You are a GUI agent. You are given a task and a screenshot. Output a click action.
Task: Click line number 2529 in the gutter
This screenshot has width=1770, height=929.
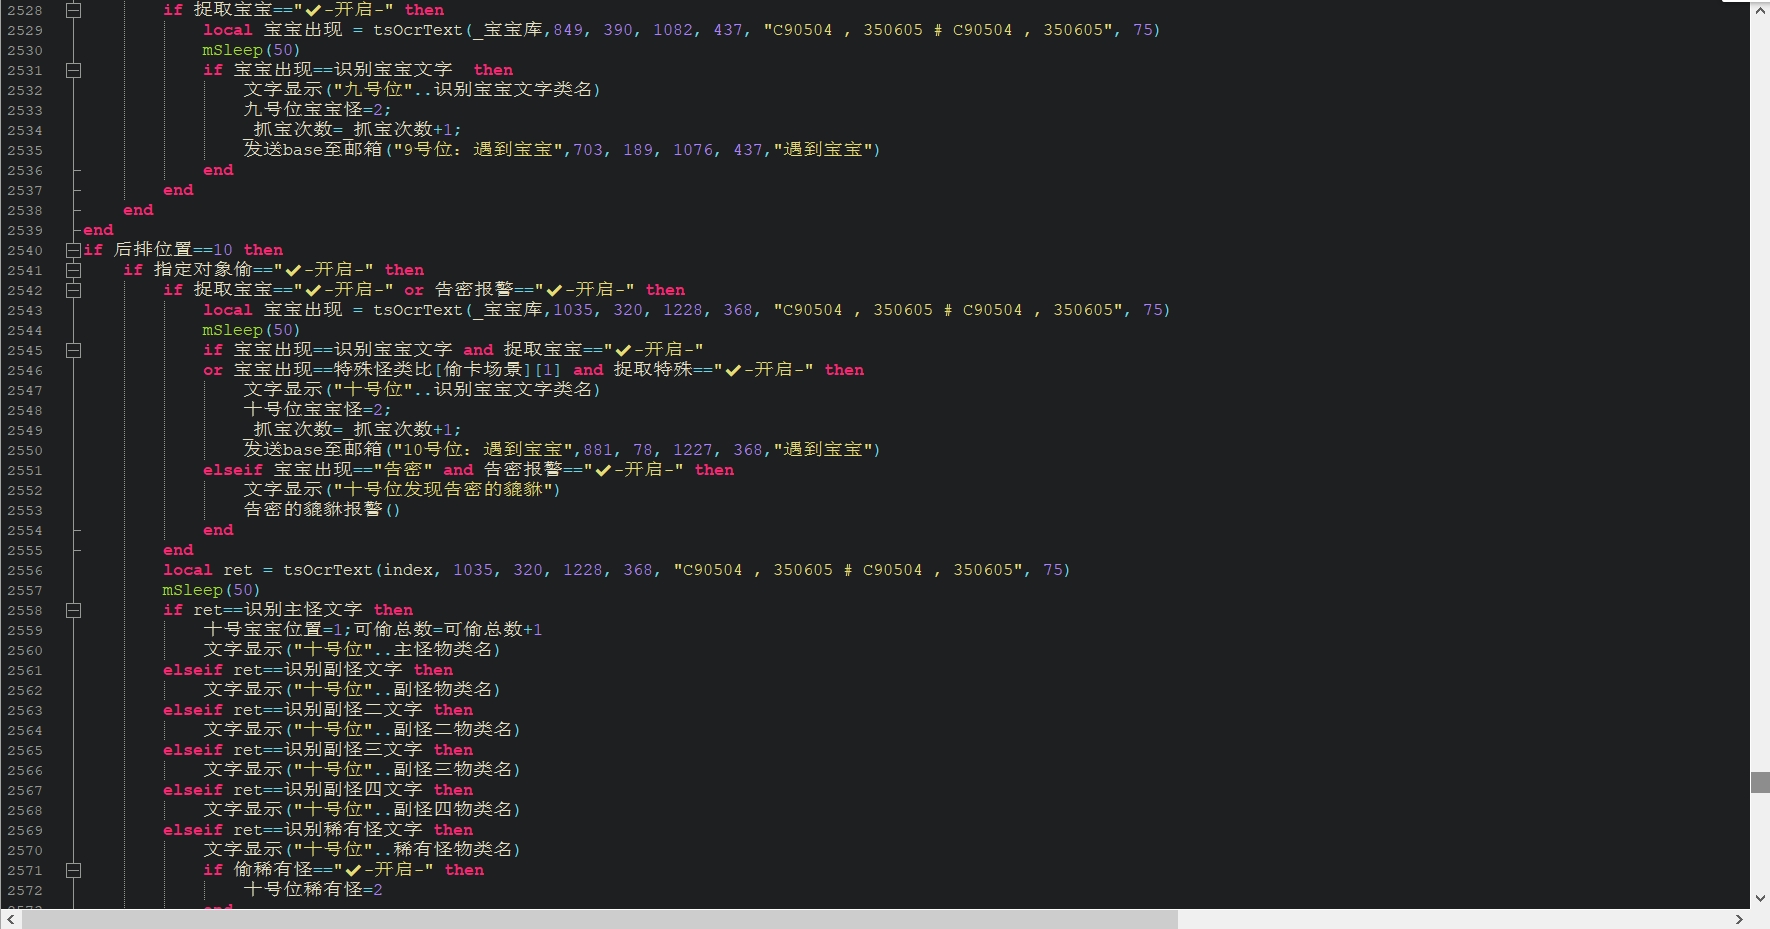(25, 30)
